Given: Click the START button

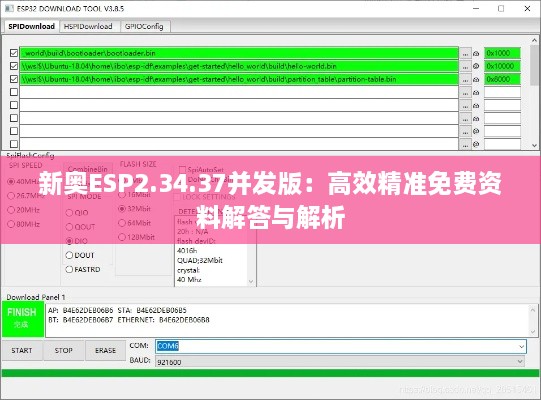Looking at the screenshot, I should (22, 350).
